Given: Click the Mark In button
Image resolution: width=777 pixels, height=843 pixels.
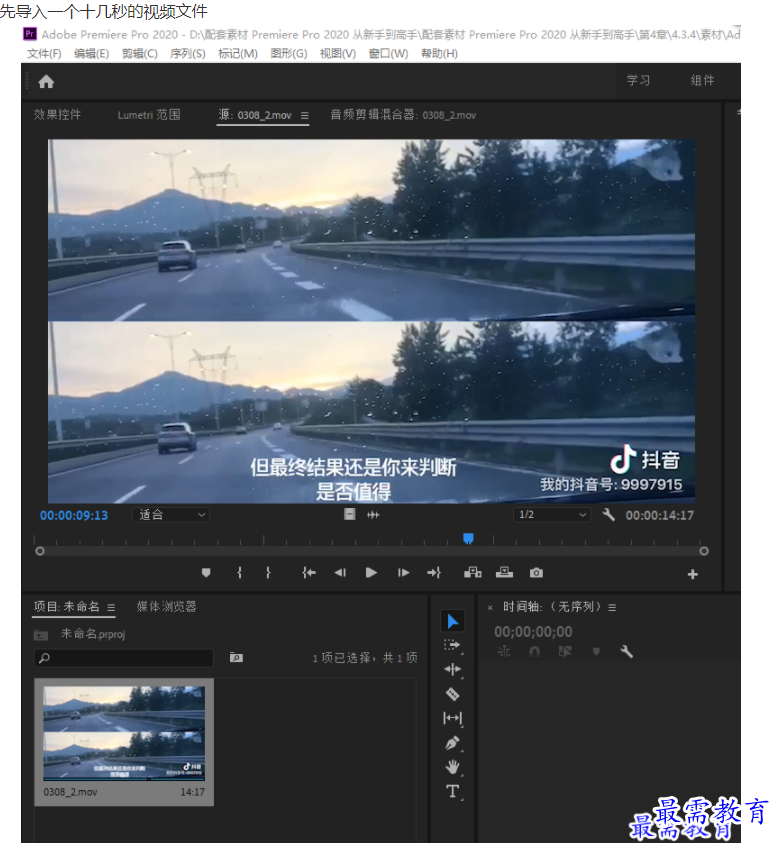Looking at the screenshot, I should click(x=239, y=573).
